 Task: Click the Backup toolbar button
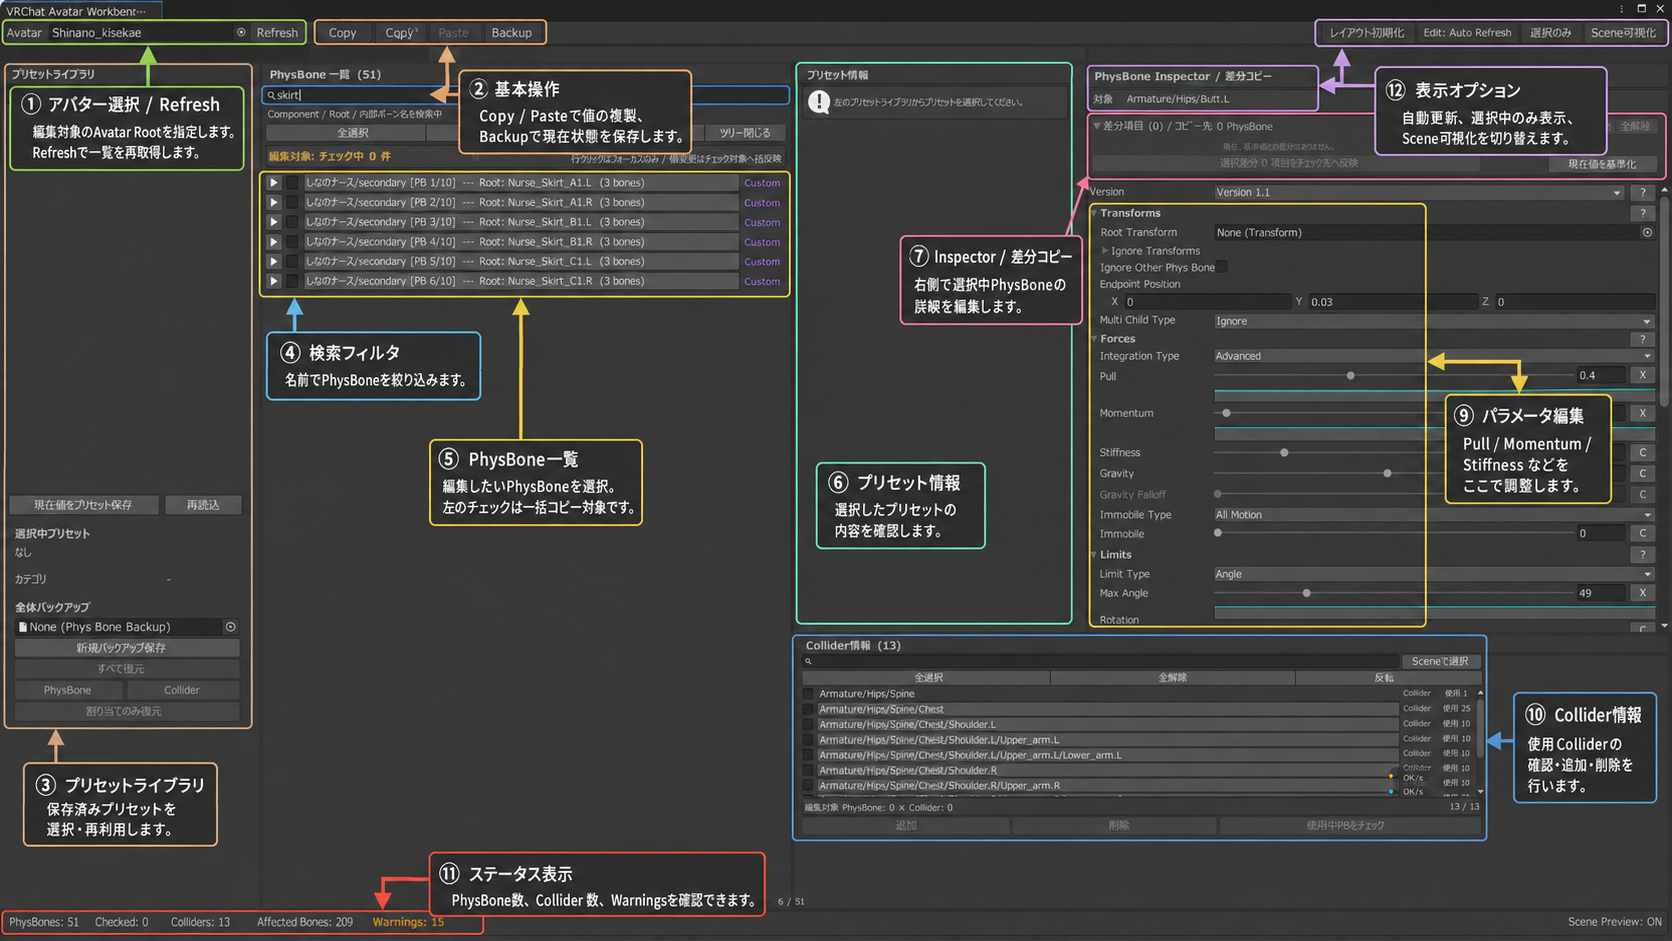click(511, 33)
